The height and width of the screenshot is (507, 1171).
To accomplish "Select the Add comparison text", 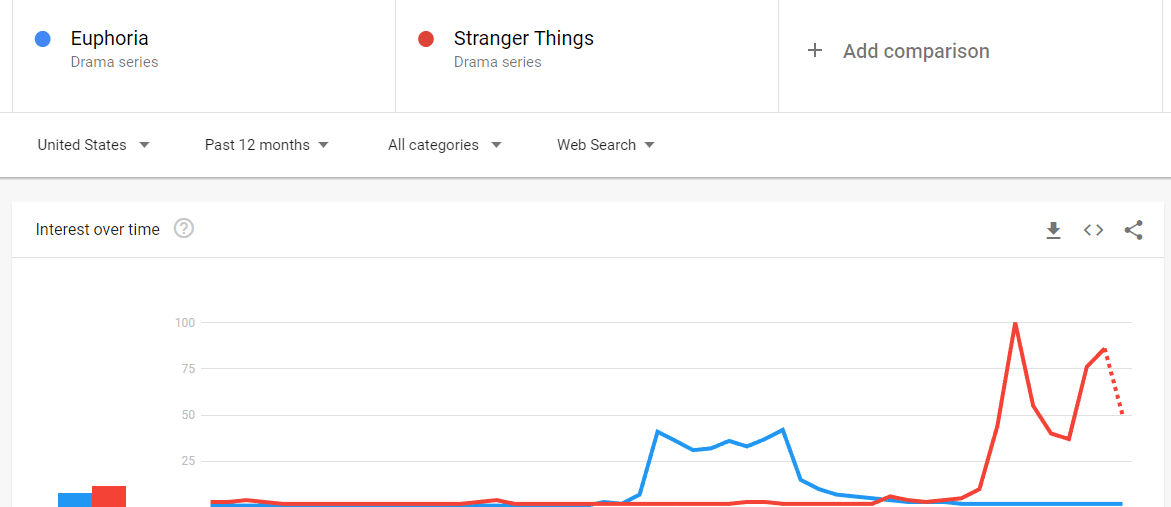I will point(916,52).
